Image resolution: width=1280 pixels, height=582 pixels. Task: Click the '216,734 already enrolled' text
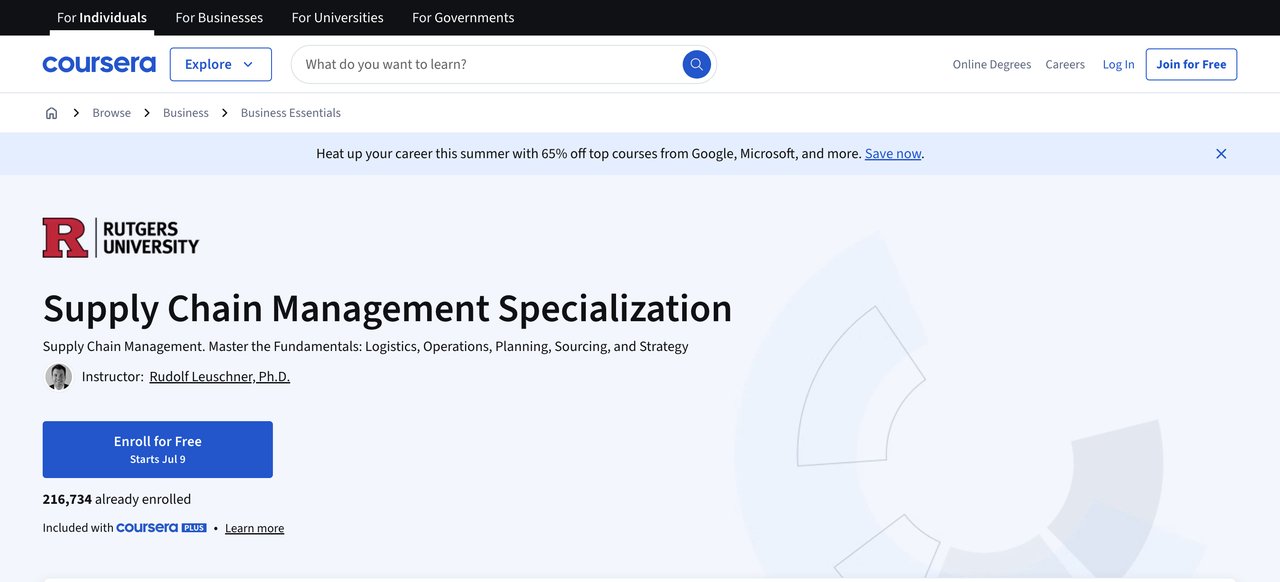click(x=117, y=499)
